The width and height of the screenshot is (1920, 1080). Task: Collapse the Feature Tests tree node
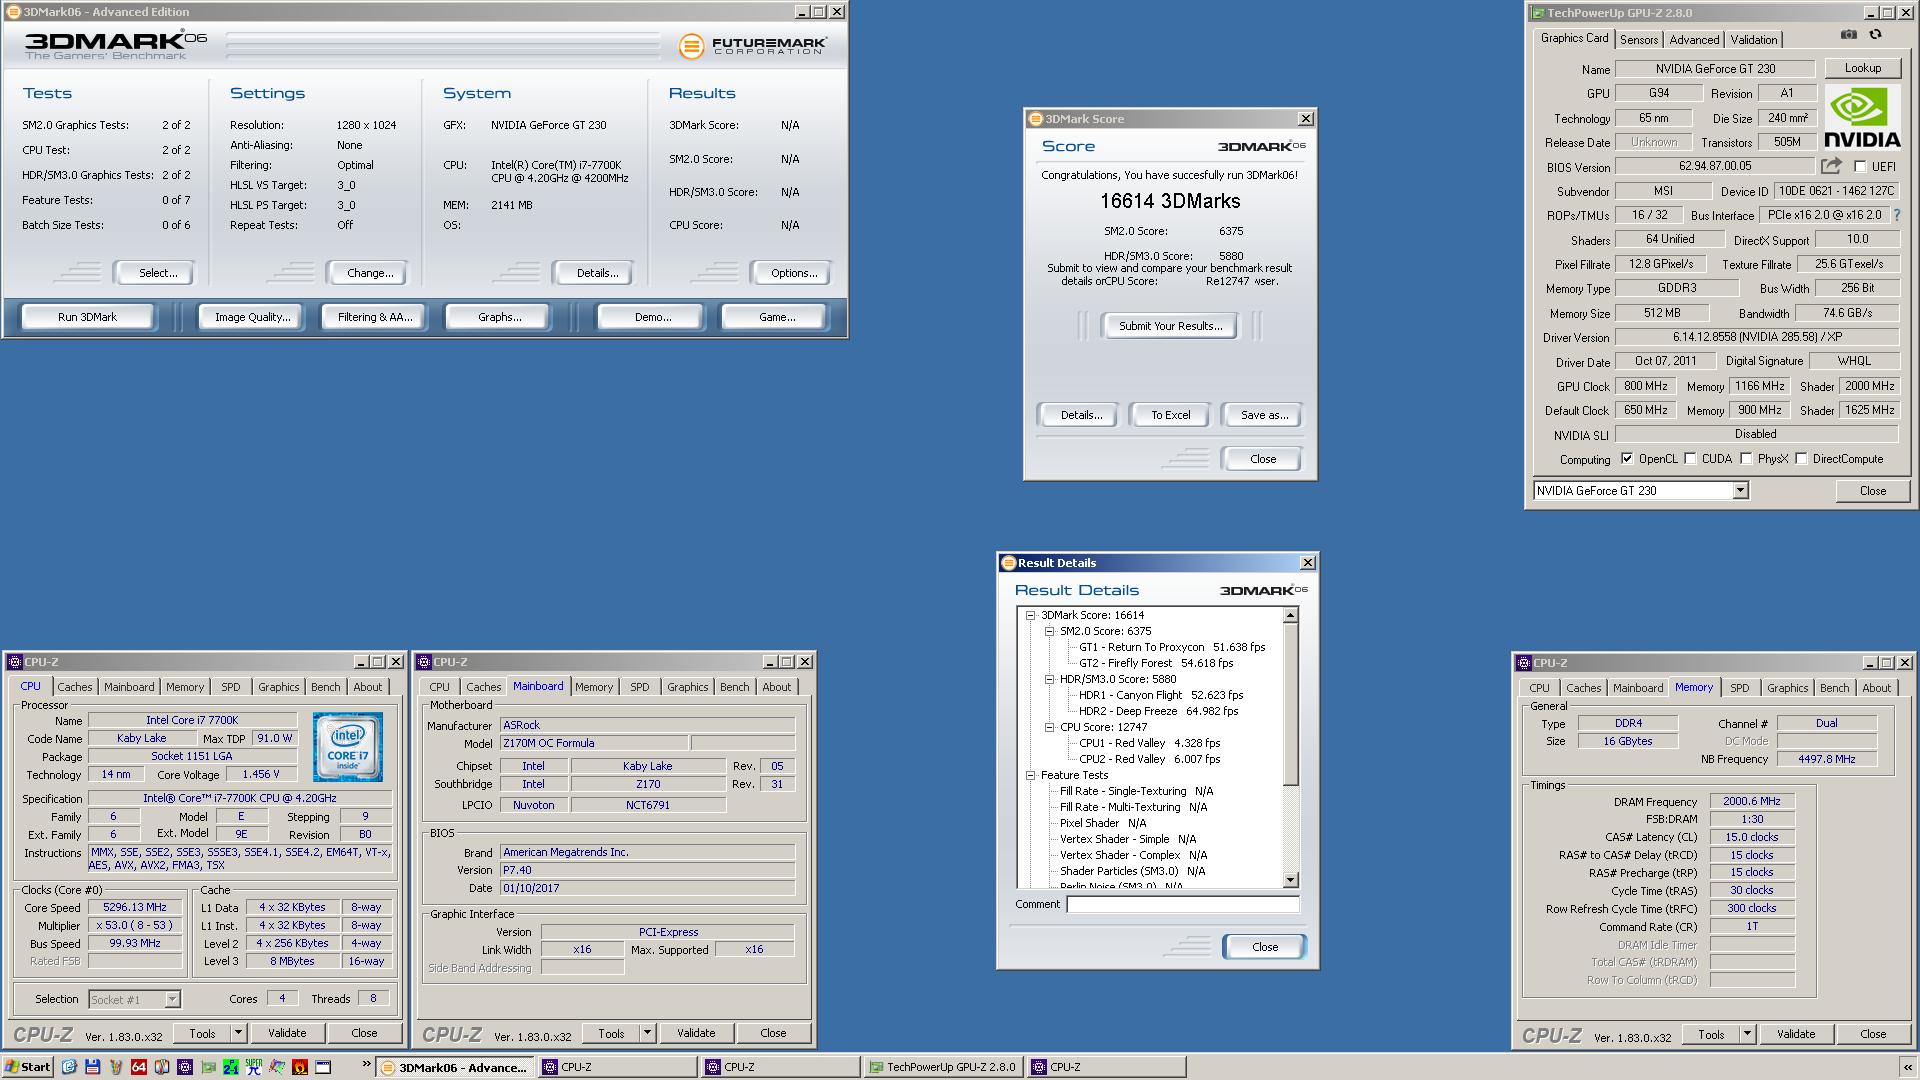point(1030,776)
